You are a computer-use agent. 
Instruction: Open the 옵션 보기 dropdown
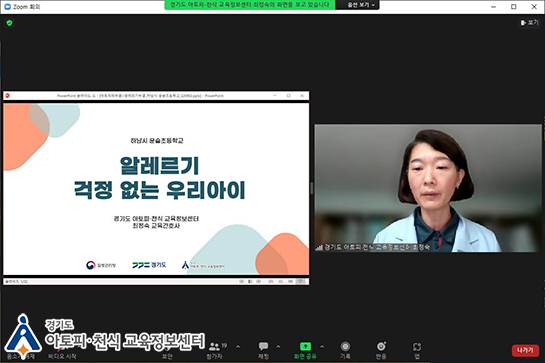click(x=360, y=5)
